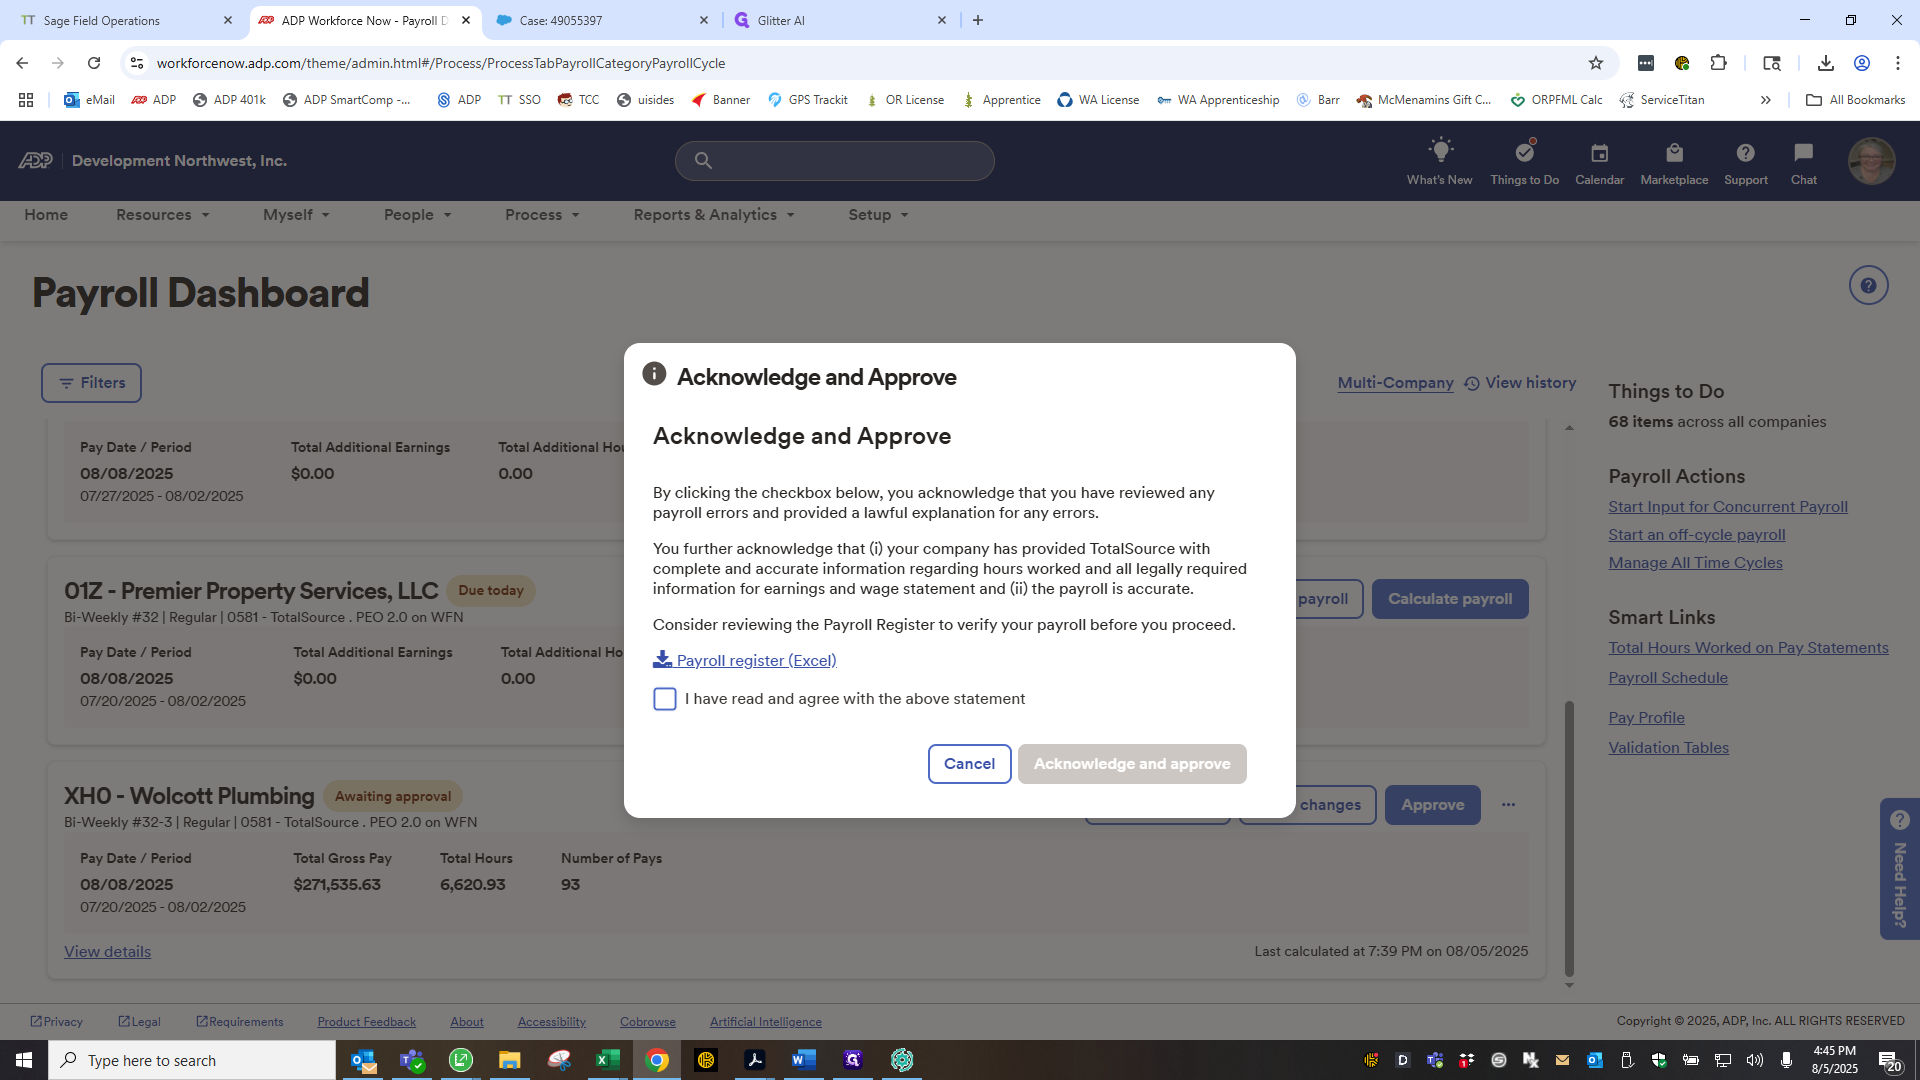Open a new browser tab
Viewport: 1920px width, 1080px height.
click(977, 20)
